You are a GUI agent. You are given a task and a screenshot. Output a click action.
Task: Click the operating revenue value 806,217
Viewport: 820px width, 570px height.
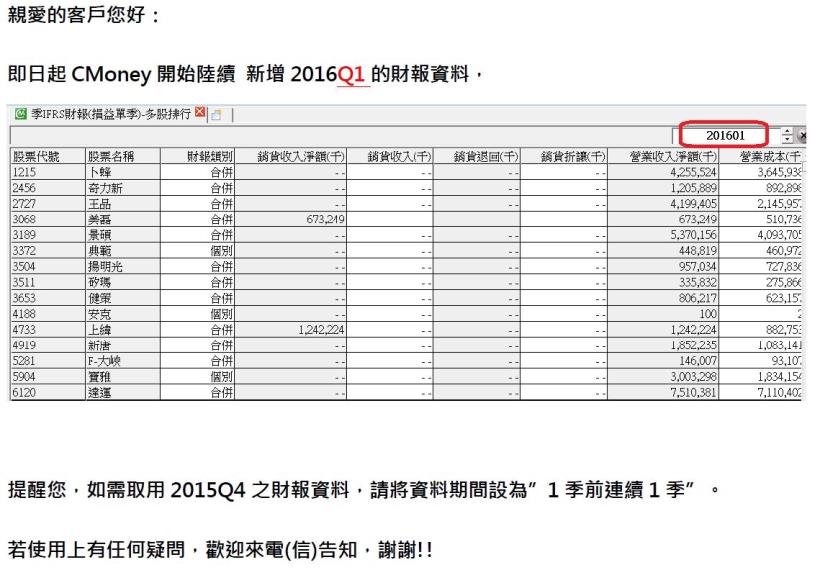[698, 298]
